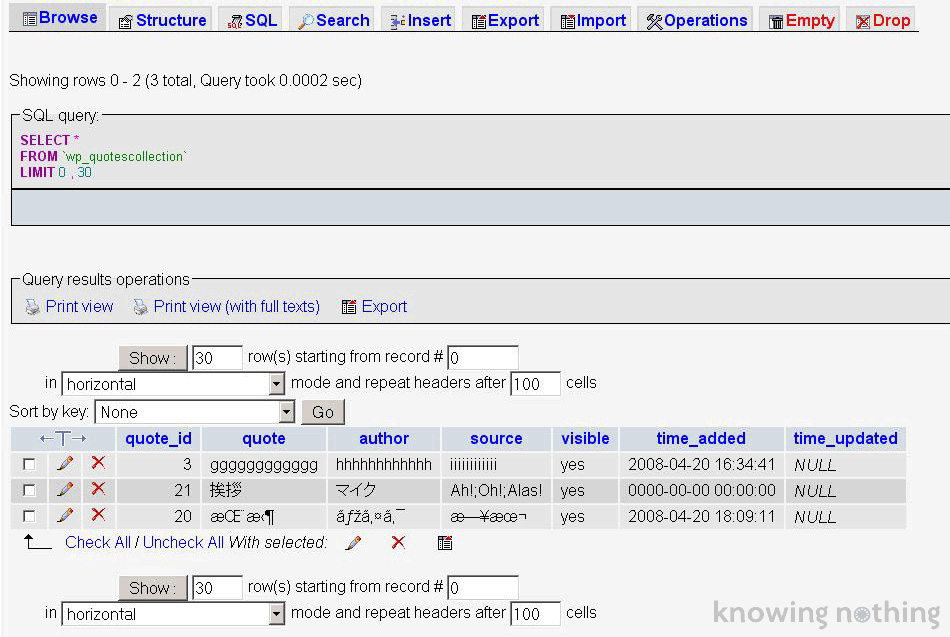Screen dimensions: 950x637
Task: Sort by visible column header
Action: coord(585,438)
